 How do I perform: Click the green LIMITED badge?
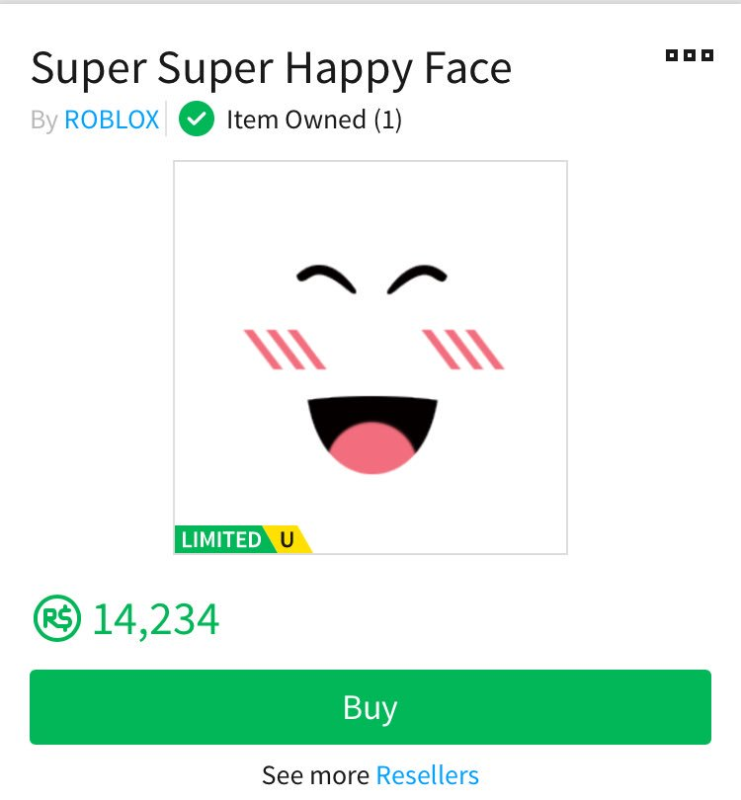pyautogui.click(x=220, y=540)
